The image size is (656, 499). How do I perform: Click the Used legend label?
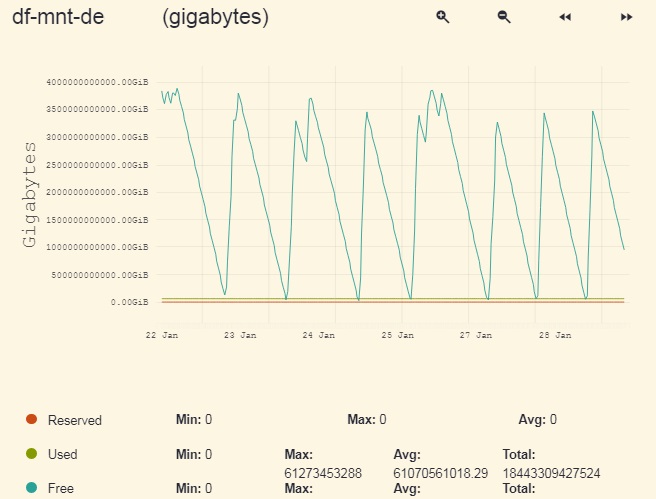point(62,454)
